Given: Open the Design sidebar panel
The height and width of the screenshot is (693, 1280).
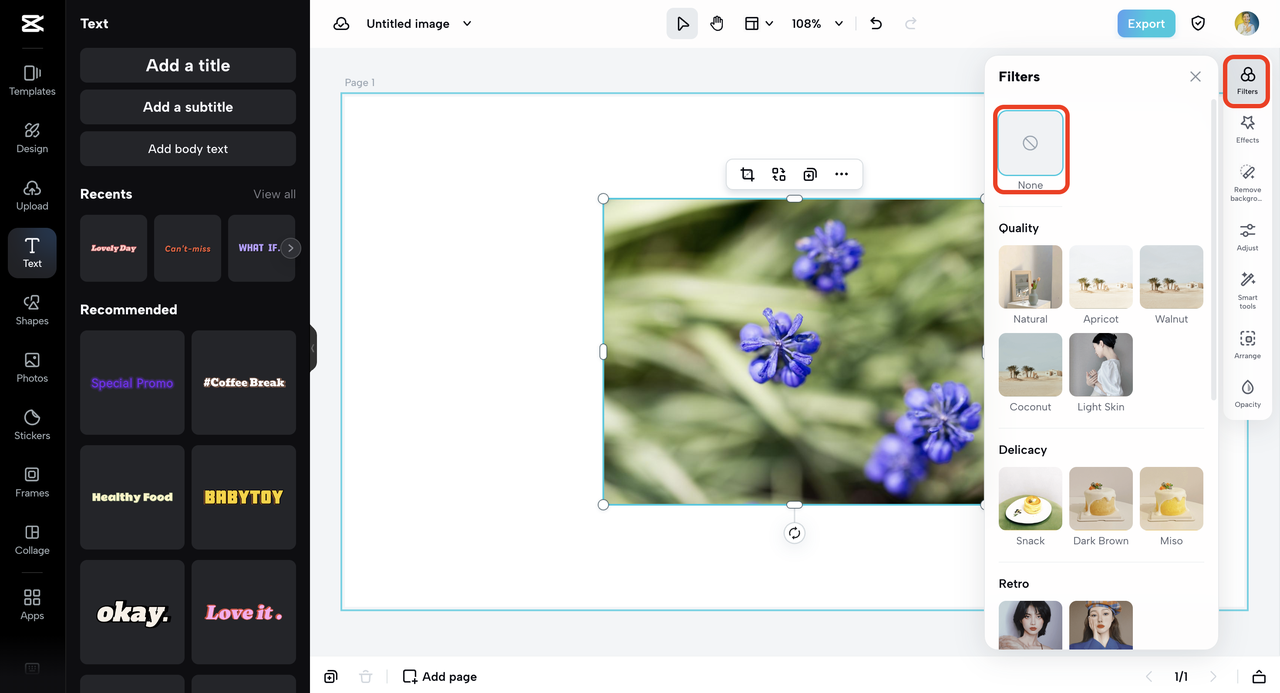Looking at the screenshot, I should tap(32, 138).
